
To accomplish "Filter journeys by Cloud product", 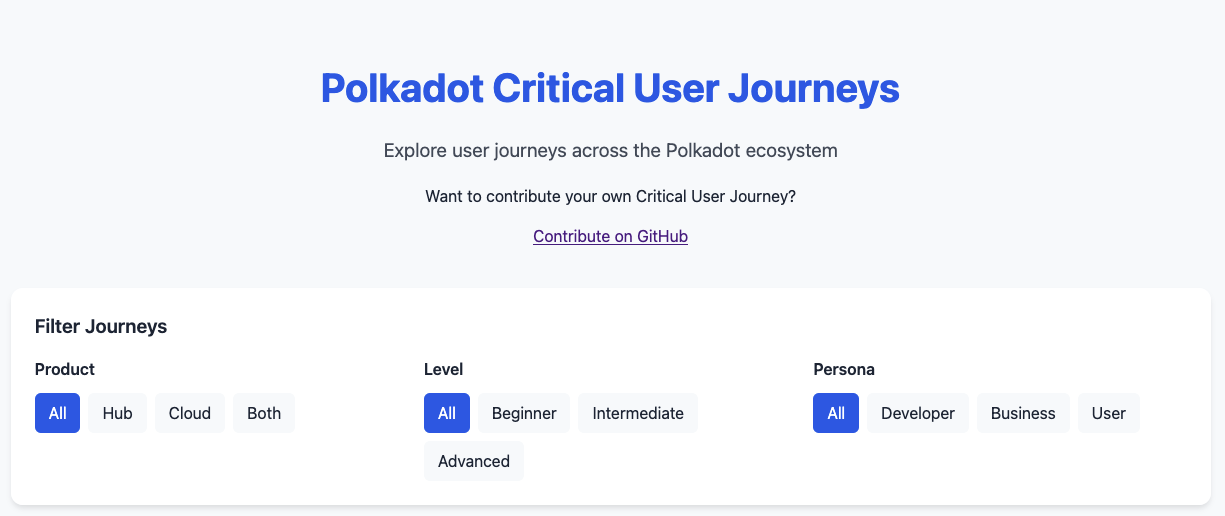I will pyautogui.click(x=190, y=413).
